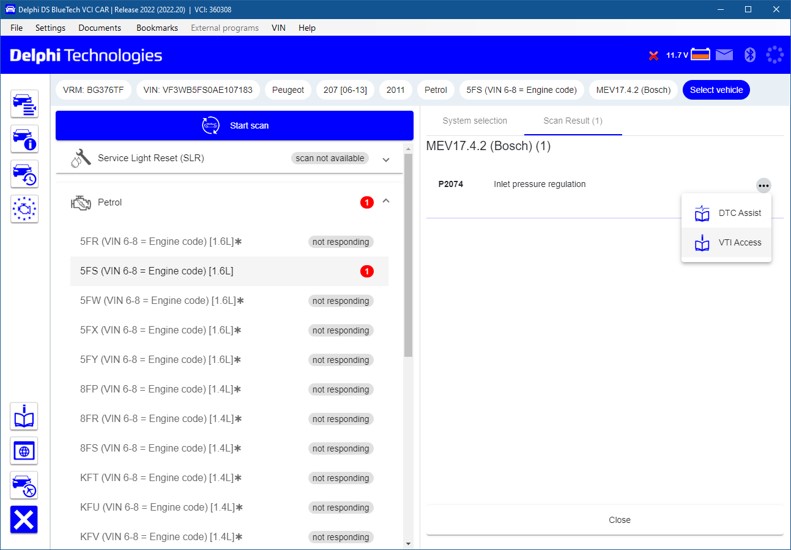This screenshot has height=550, width=791.
Task: Choose VTI Access from the popup menu
Action: point(726,243)
